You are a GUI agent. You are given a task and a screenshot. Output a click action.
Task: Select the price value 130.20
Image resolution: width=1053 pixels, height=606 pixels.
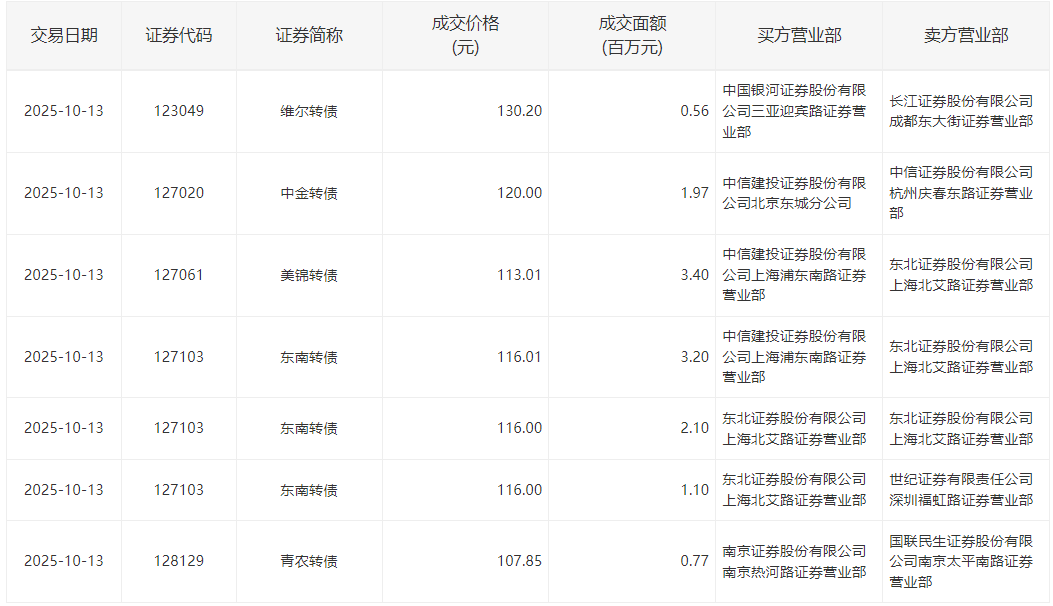tap(519, 111)
